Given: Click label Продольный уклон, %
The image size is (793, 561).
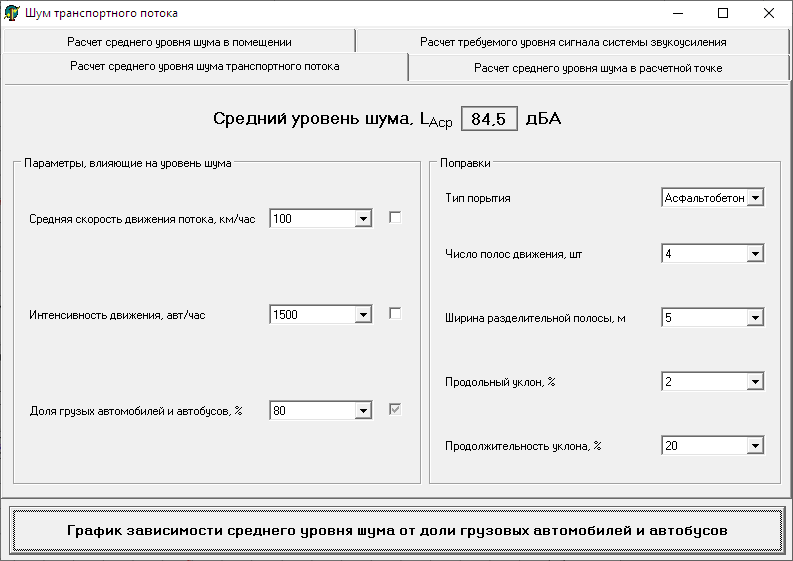Looking at the screenshot, I should 500,382.
